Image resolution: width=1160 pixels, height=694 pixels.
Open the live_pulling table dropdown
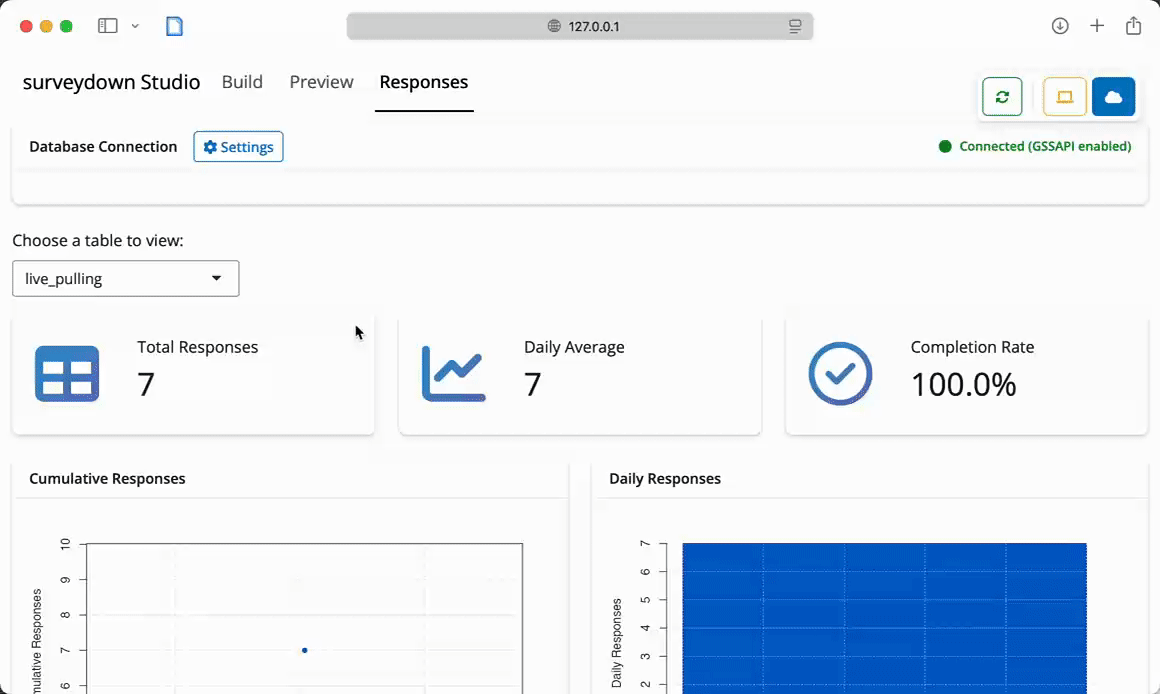126,279
